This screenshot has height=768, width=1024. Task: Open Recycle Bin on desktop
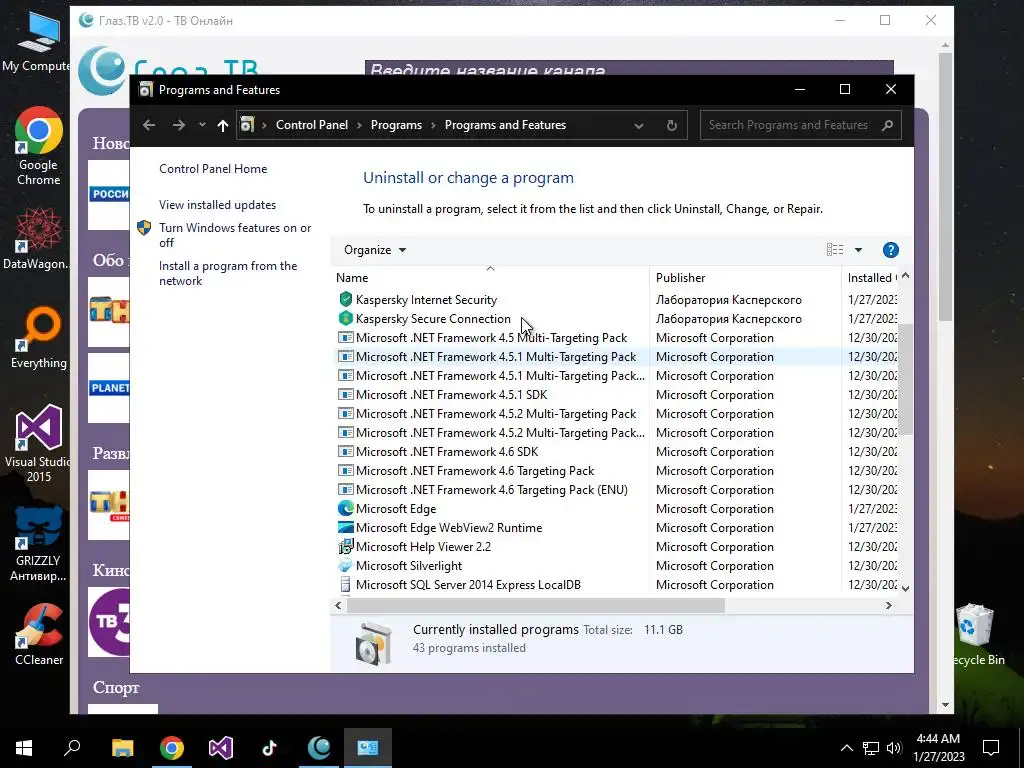[x=976, y=635]
